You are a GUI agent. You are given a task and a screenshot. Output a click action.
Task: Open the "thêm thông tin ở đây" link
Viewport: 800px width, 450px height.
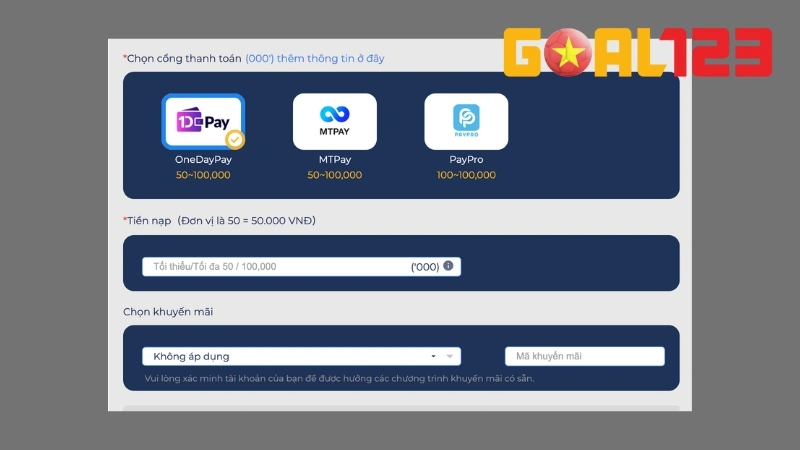coord(315,58)
